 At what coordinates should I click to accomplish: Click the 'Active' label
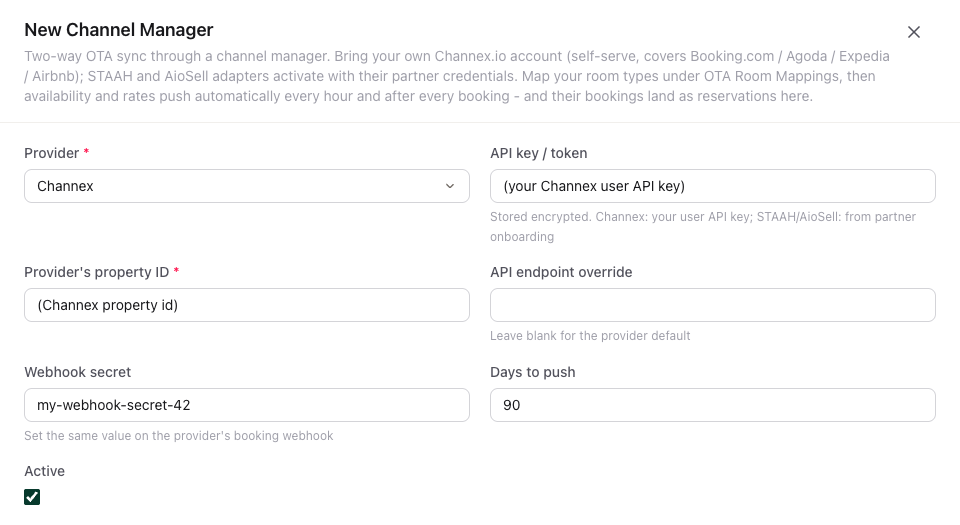pos(45,471)
